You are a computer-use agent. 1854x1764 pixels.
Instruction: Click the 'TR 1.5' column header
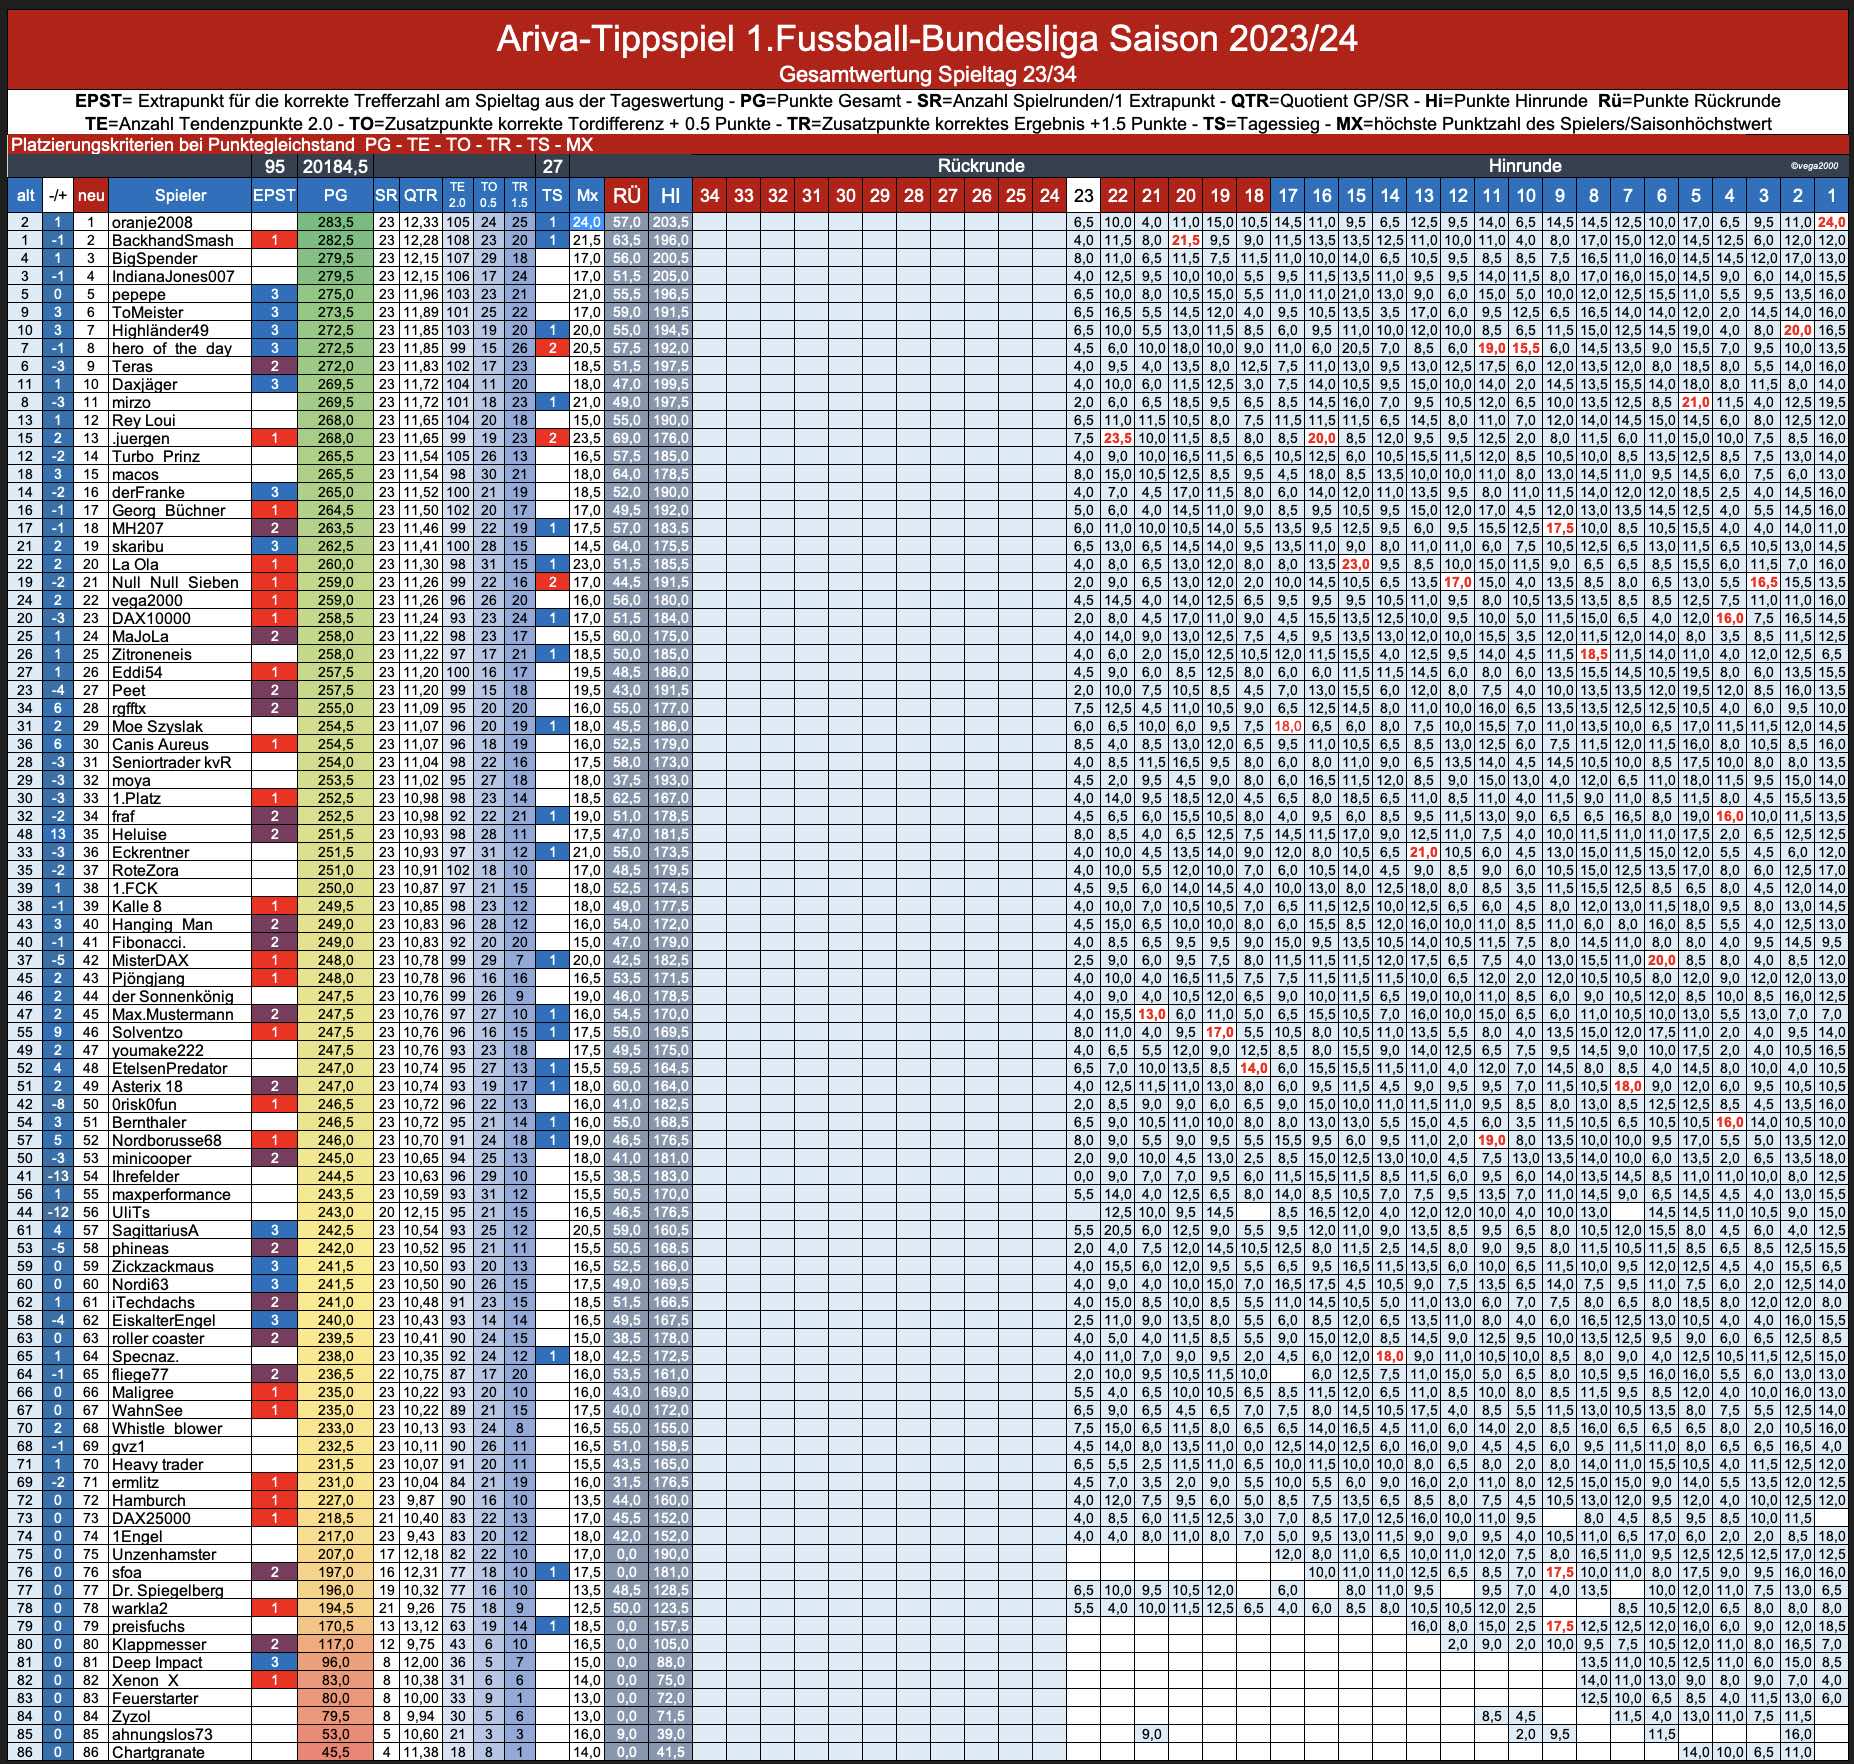point(520,196)
